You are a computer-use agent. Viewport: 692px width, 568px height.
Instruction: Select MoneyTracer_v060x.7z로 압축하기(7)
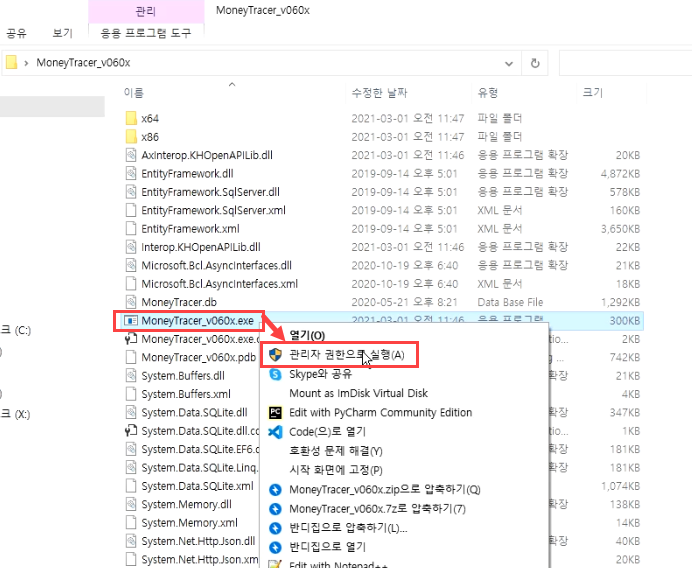point(377,509)
